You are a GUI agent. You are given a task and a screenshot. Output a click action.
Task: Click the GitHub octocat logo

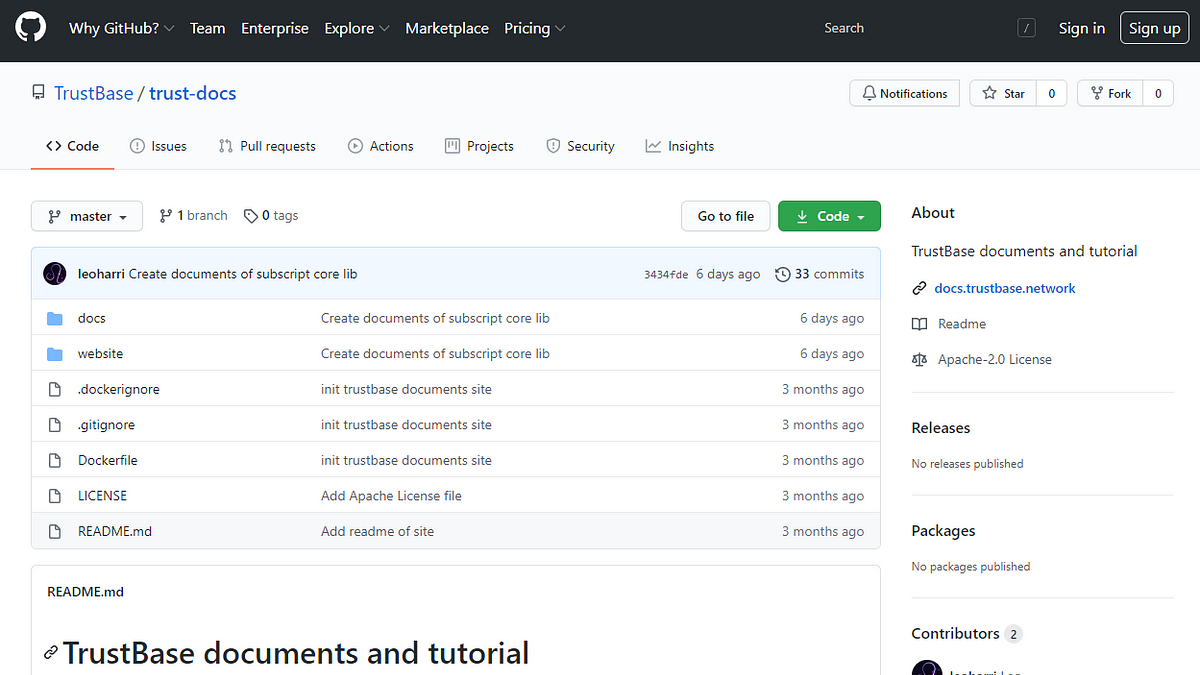pos(30,28)
